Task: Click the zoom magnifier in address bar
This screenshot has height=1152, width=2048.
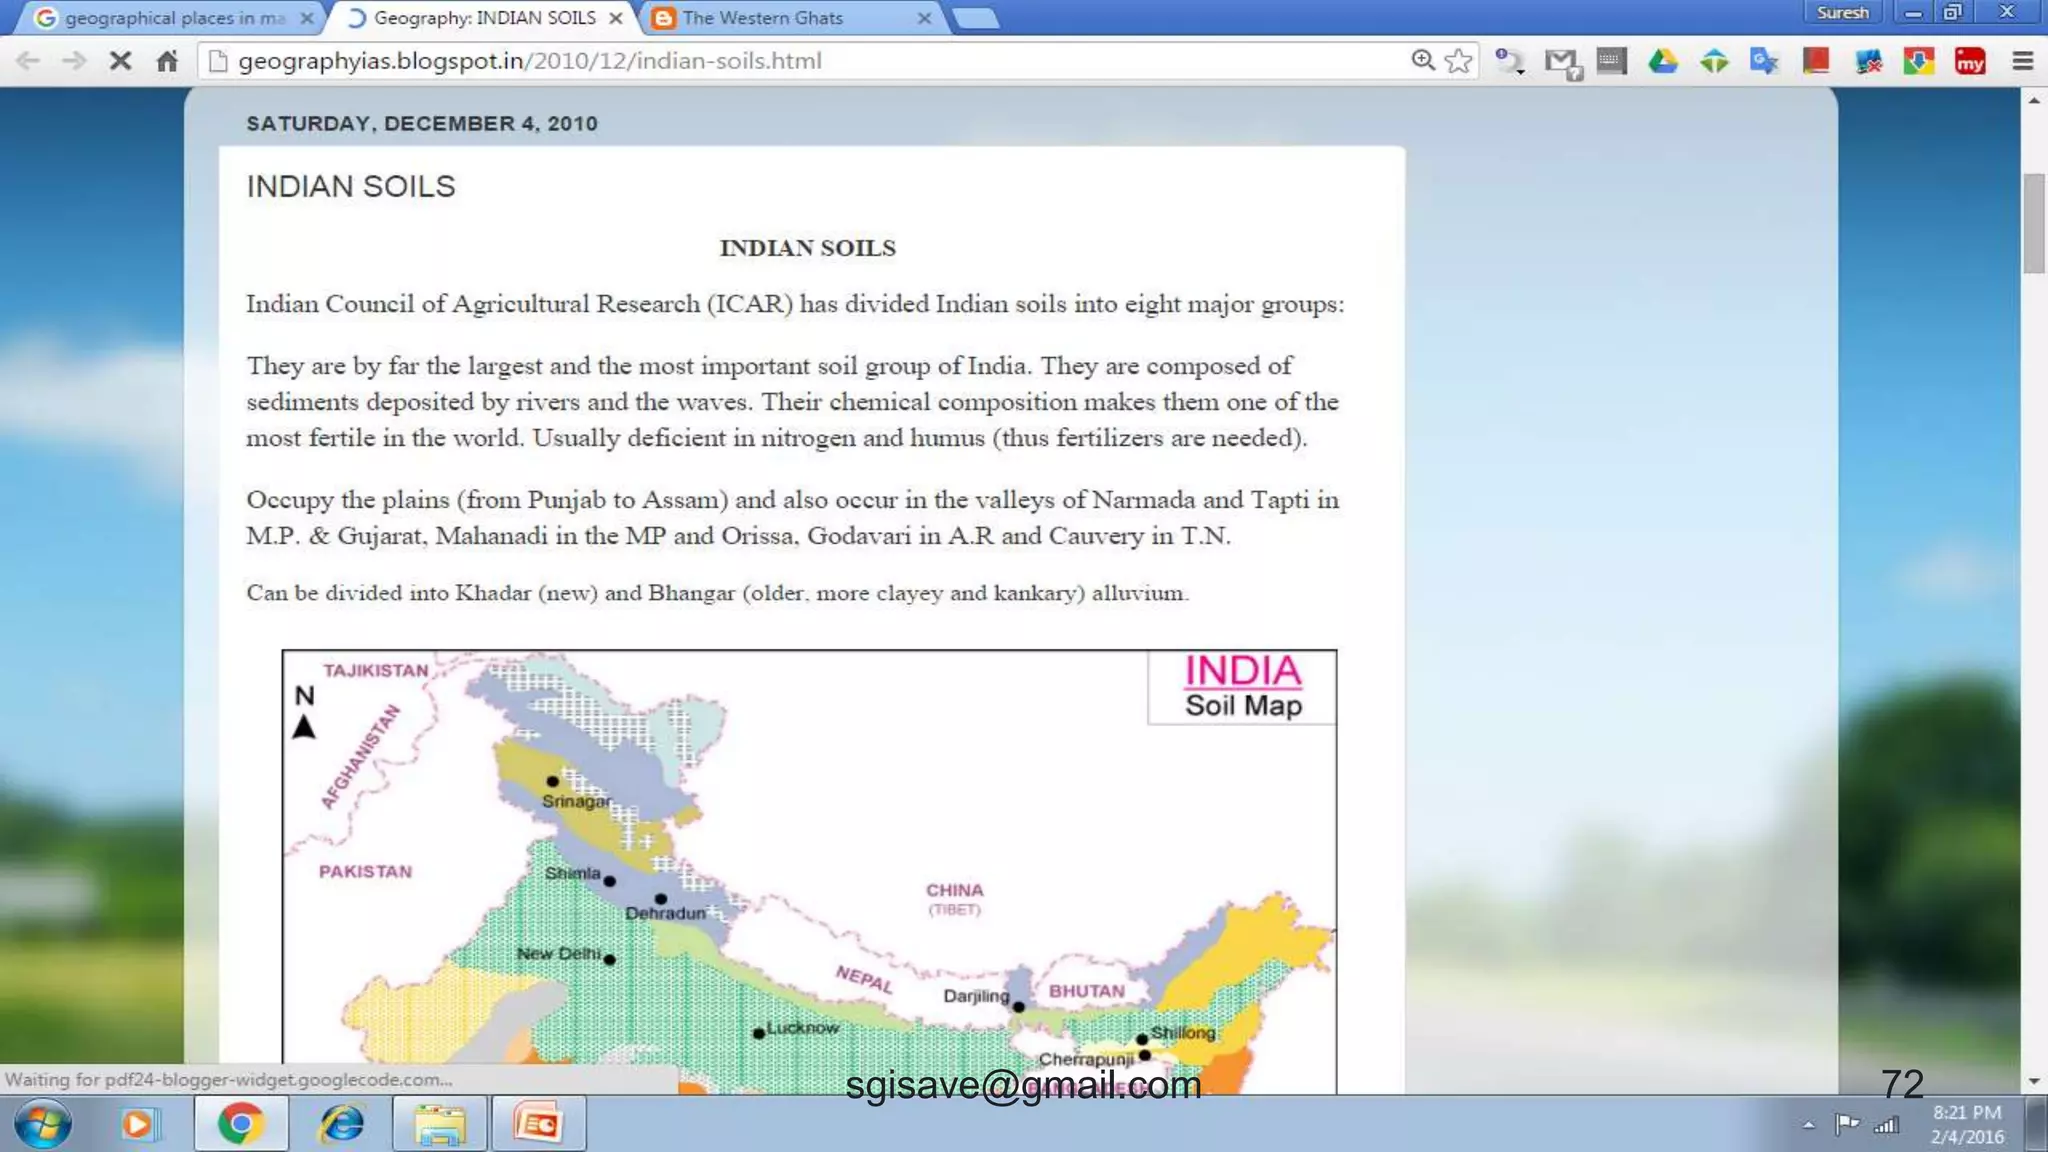Action: (1422, 60)
